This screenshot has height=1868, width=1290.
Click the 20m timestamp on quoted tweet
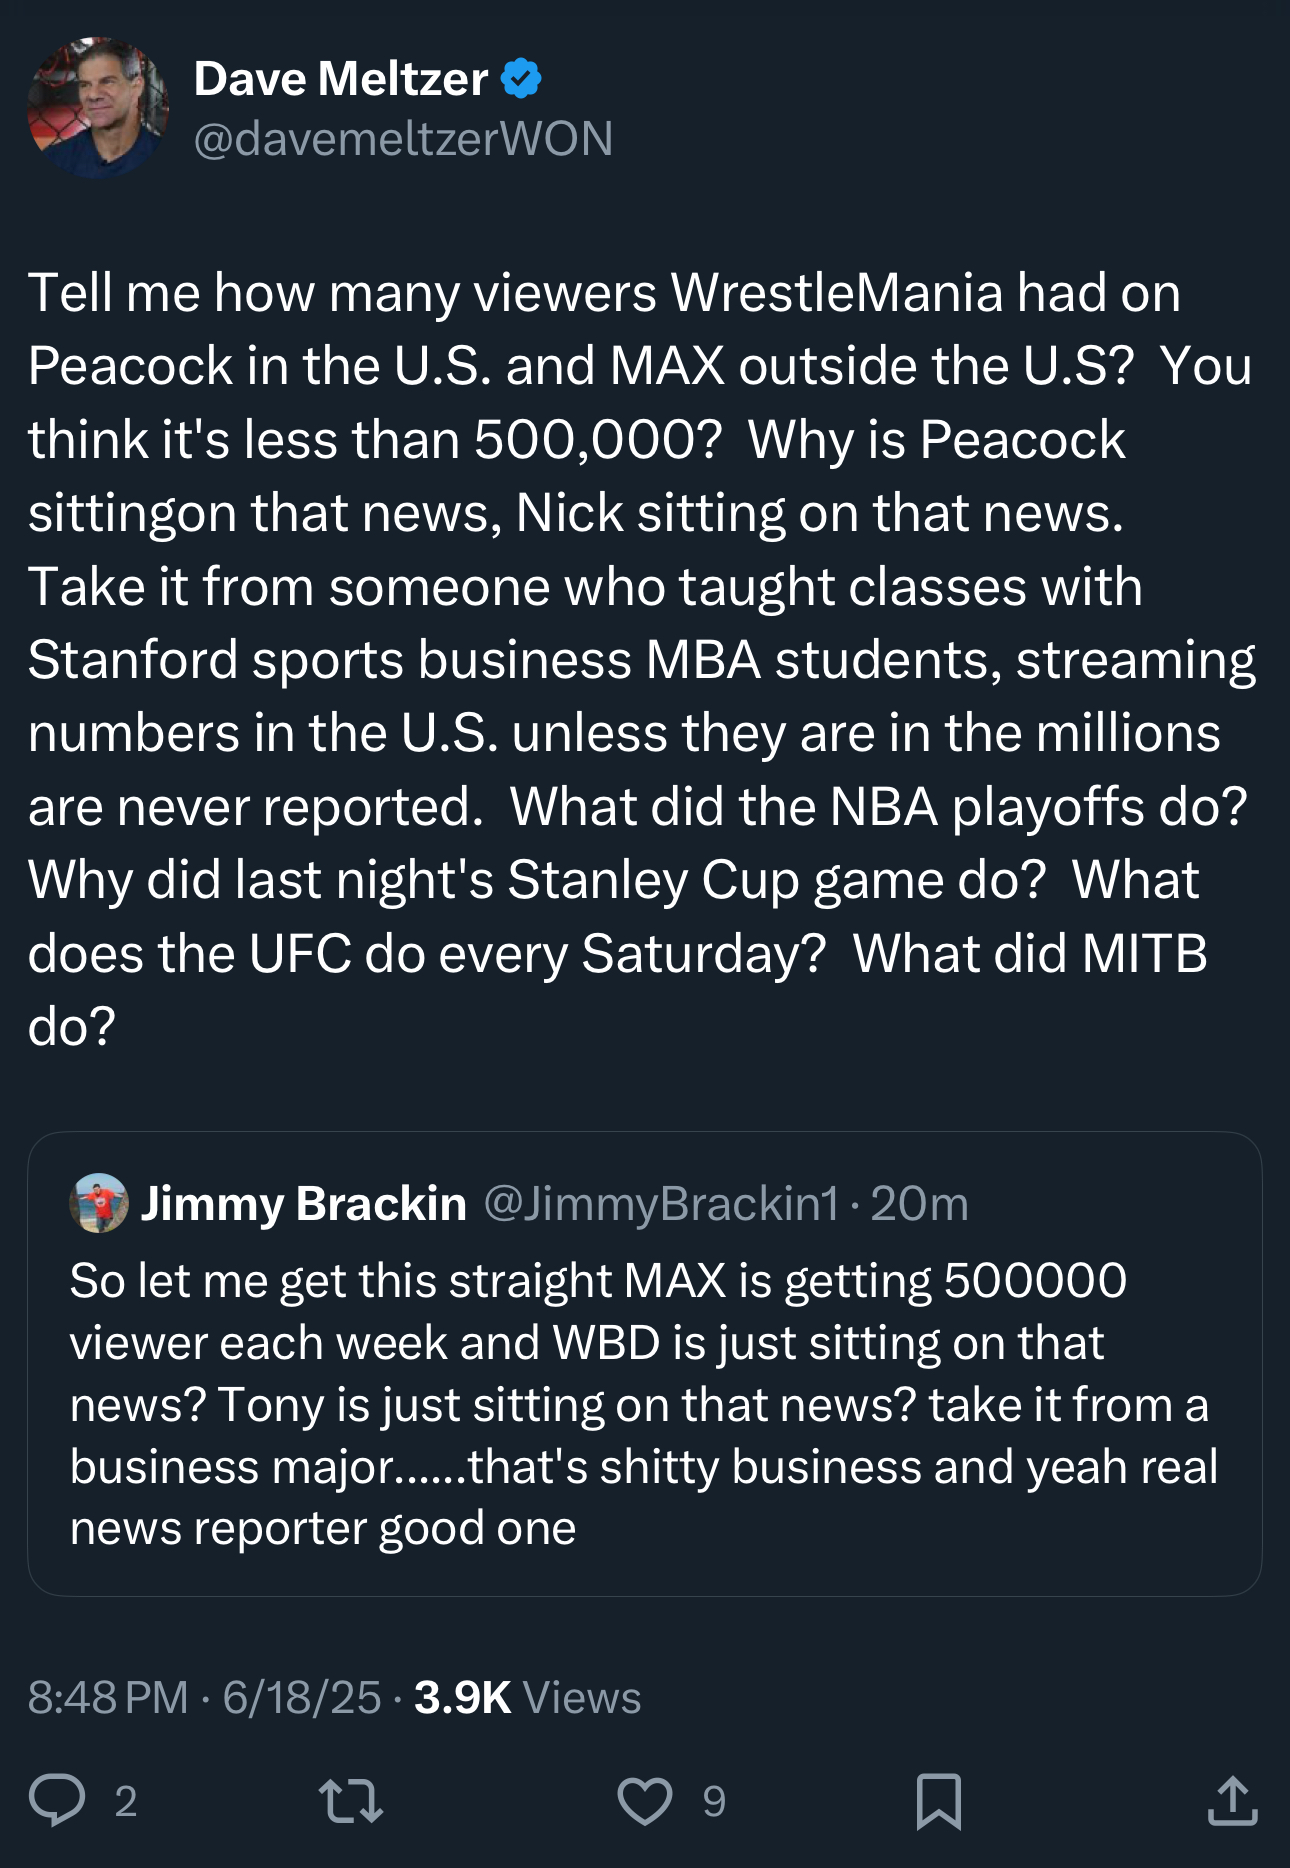click(919, 1203)
